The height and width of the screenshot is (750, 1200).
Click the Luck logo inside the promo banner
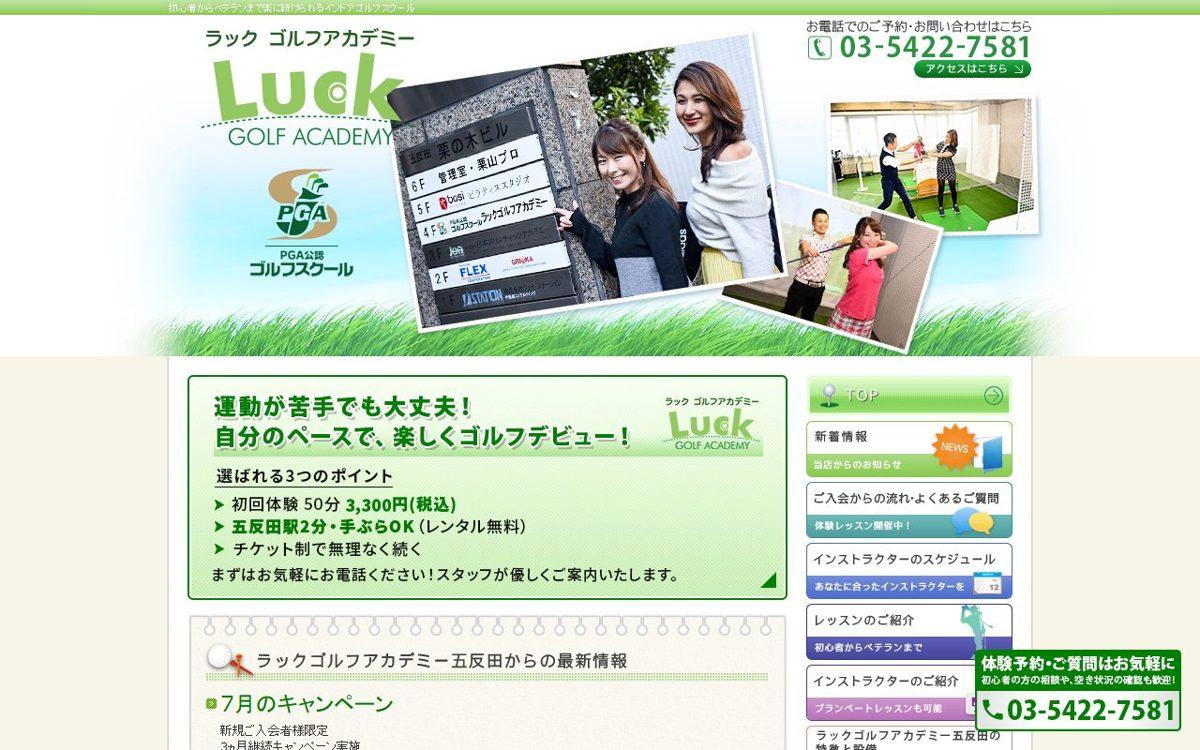pos(712,425)
